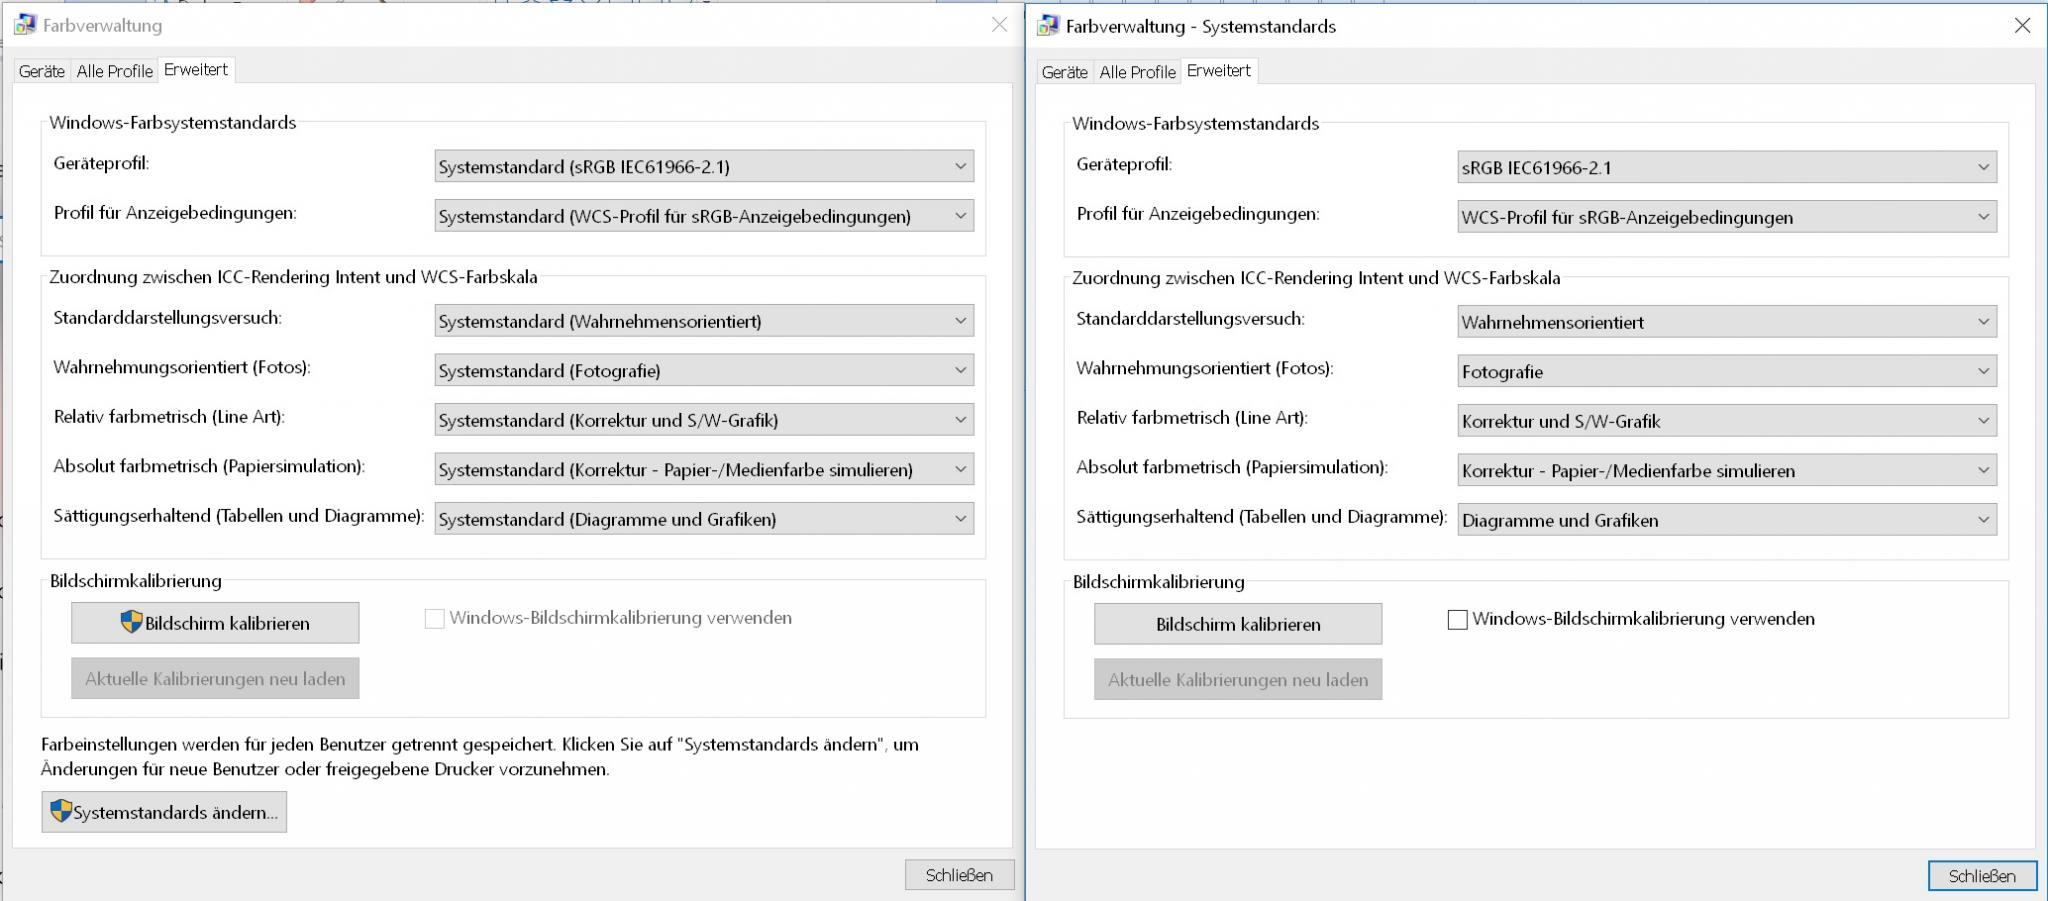This screenshot has width=2048, height=901.
Task: Expand the Relativ farbmetrisch dropdown in the Systemstandards window
Action: tap(1727, 421)
